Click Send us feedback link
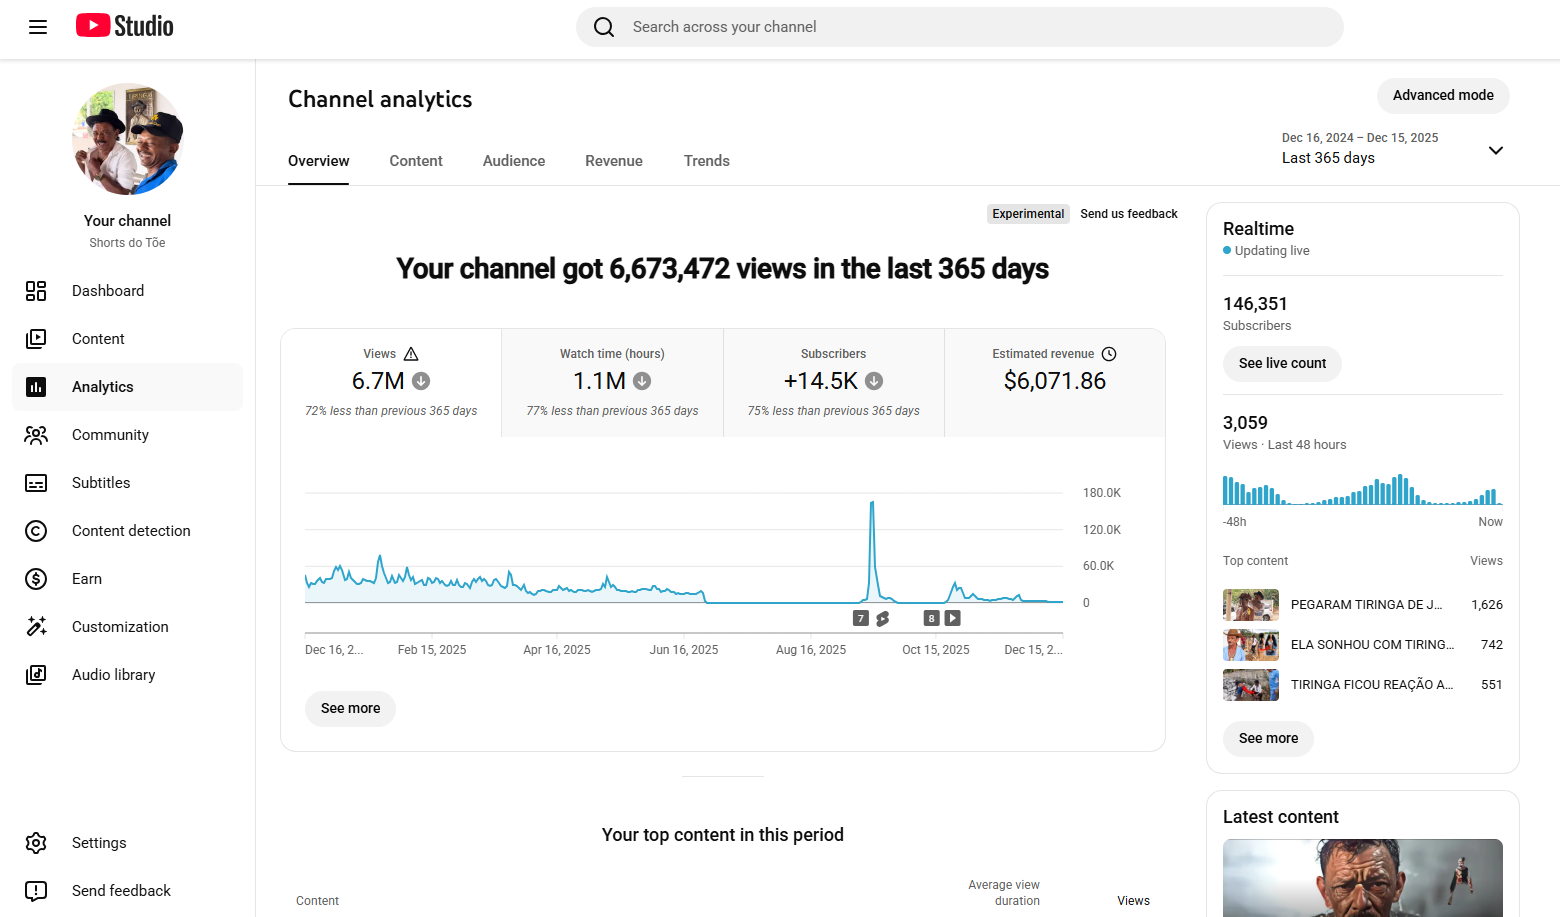 [1129, 214]
